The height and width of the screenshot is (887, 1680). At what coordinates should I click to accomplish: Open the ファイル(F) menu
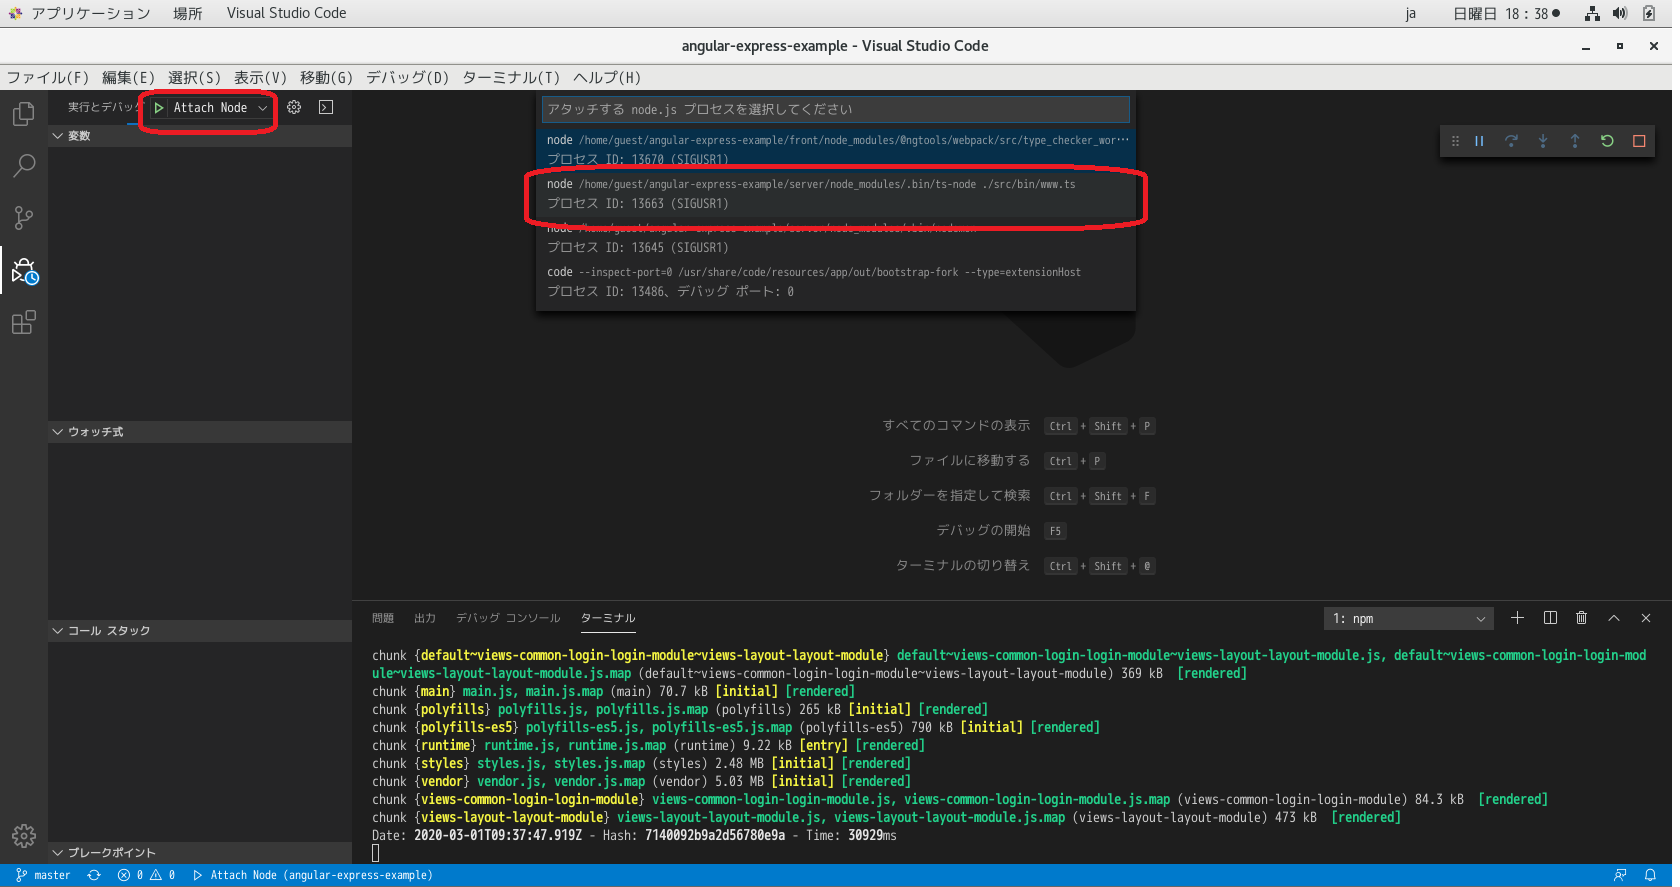tap(48, 78)
